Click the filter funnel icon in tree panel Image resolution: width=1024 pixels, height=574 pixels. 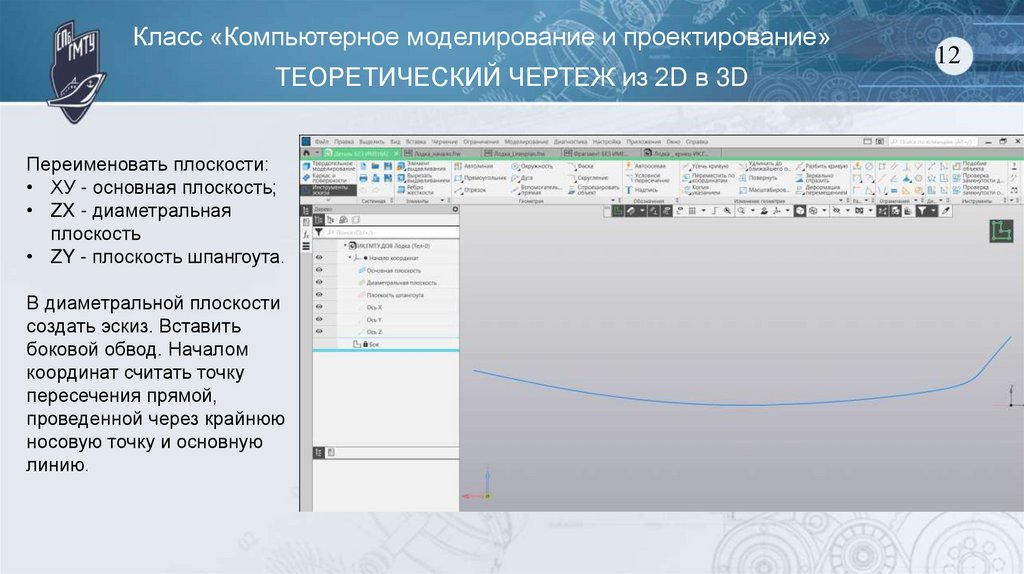pos(319,232)
